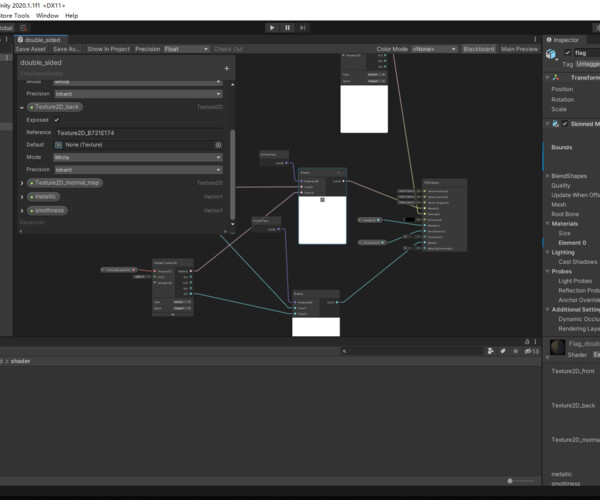The height and width of the screenshot is (500, 600).
Task: Click the greyed Check Out button
Action: click(x=228, y=49)
